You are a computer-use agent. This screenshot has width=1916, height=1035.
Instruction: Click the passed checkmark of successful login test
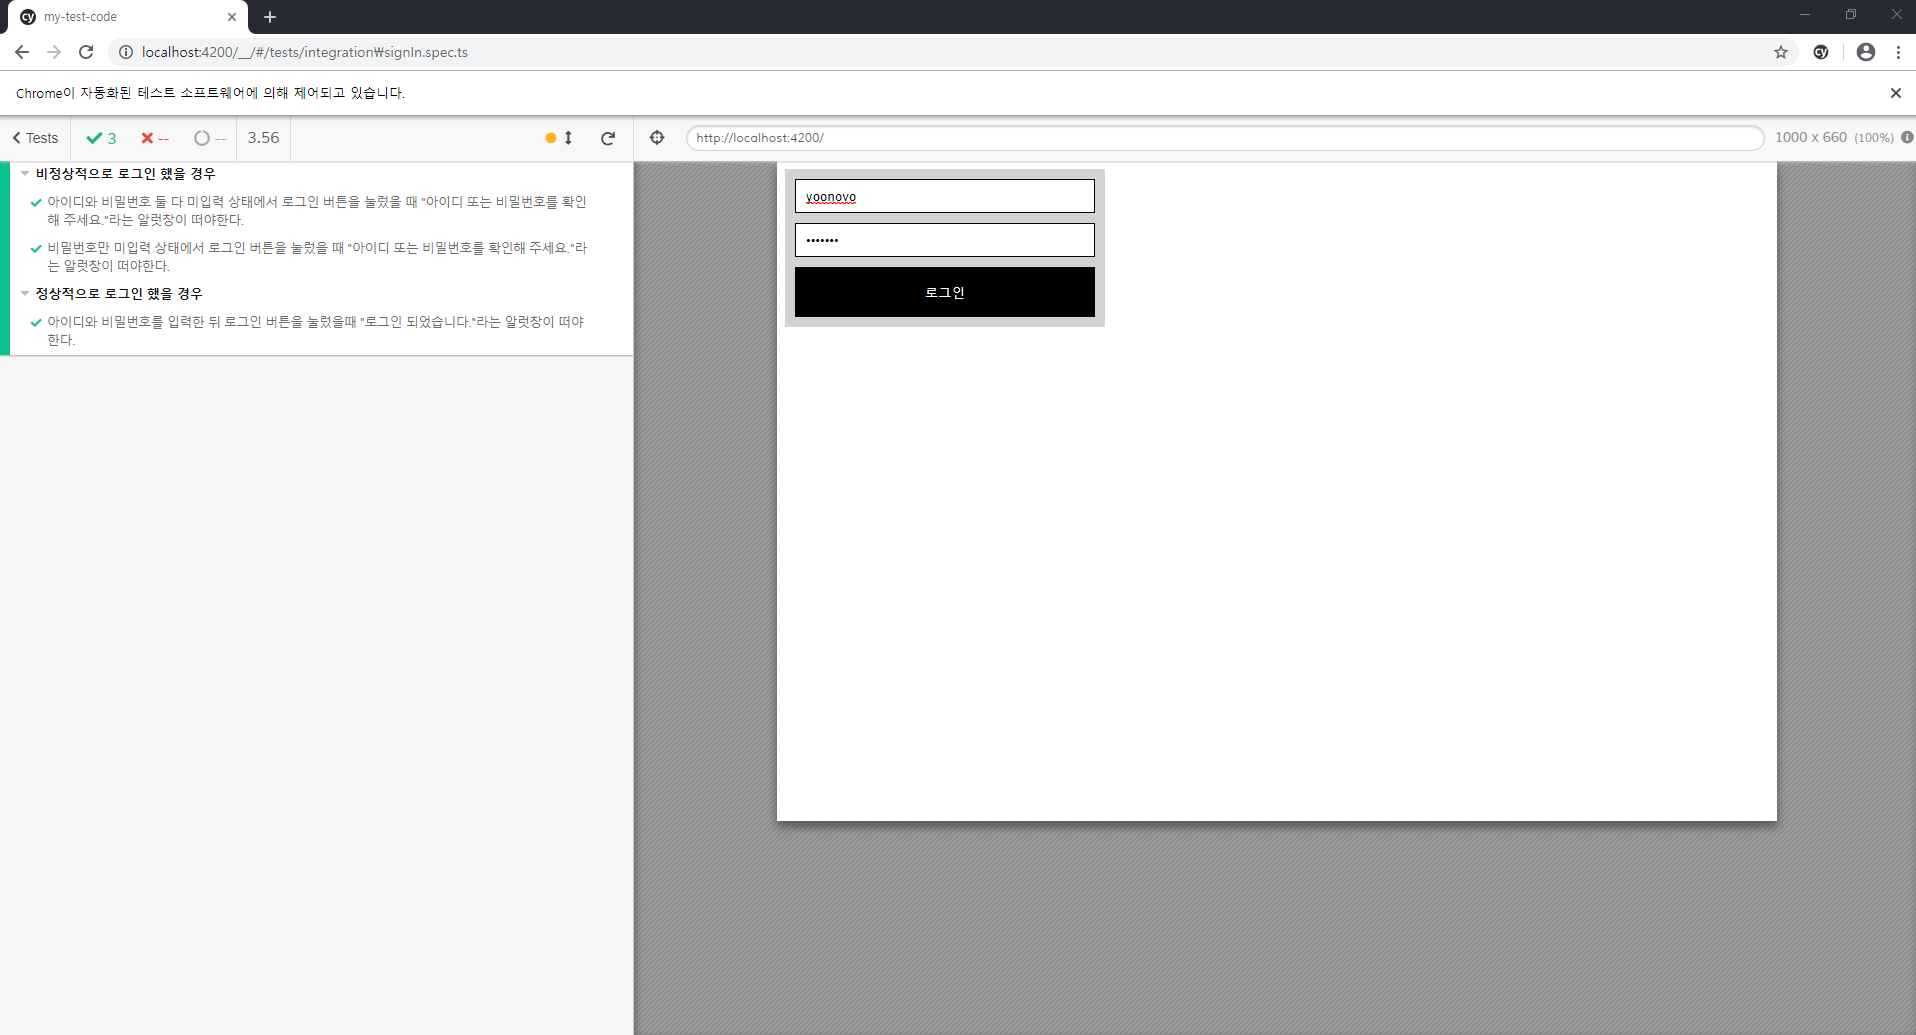[36, 323]
